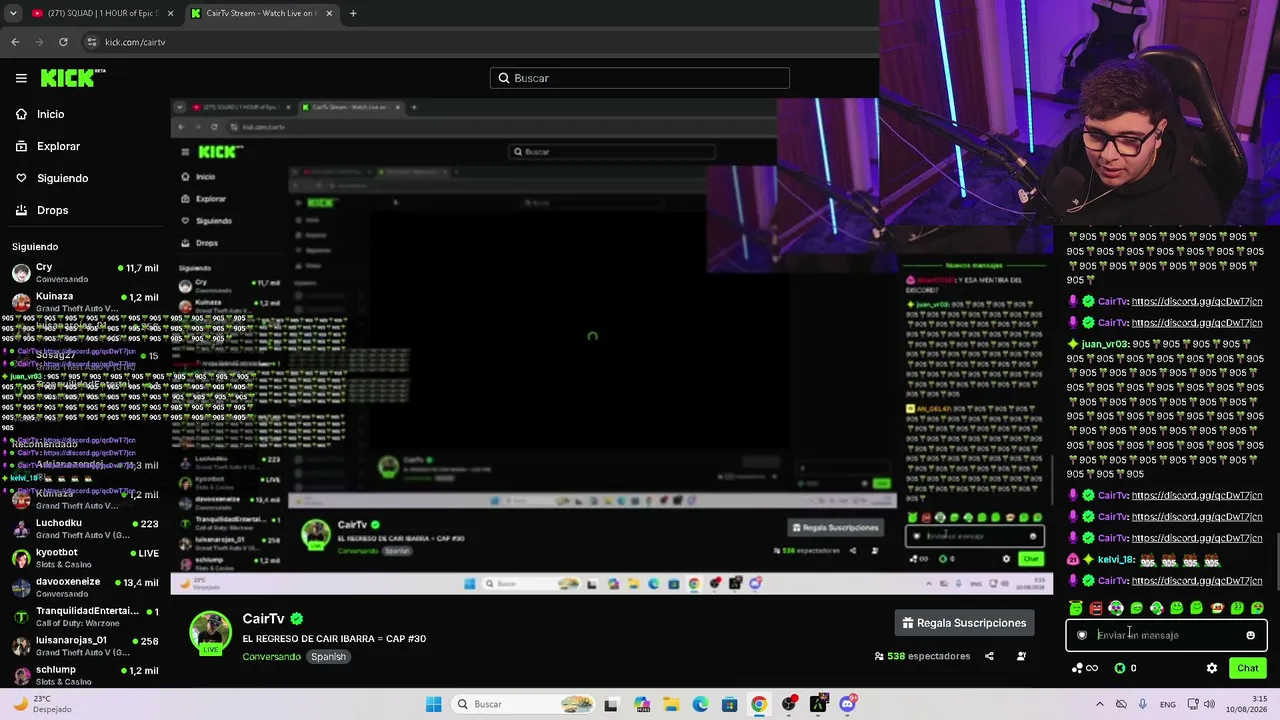This screenshot has width=1280, height=720.
Task: Open the emoji picker in chat input
Action: coord(1250,635)
